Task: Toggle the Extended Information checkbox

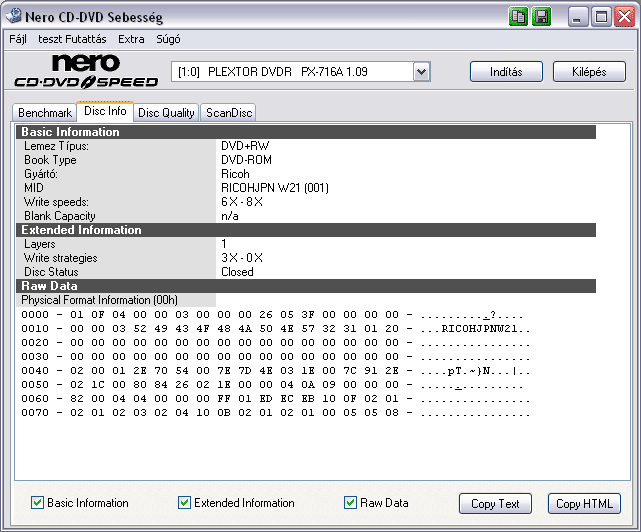Action: [184, 503]
